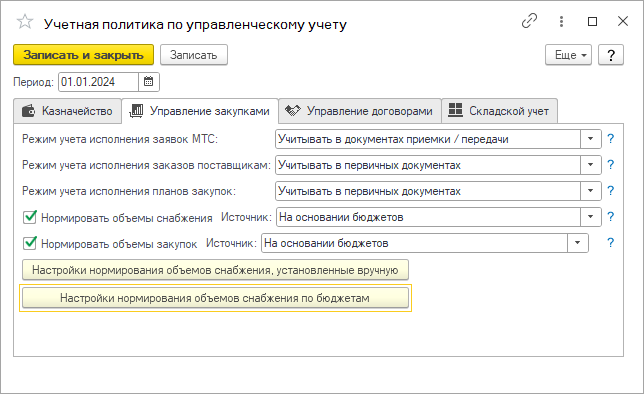Click help question mark for заявок МТС
Image resolution: width=644 pixels, height=394 pixels.
[x=611, y=139]
